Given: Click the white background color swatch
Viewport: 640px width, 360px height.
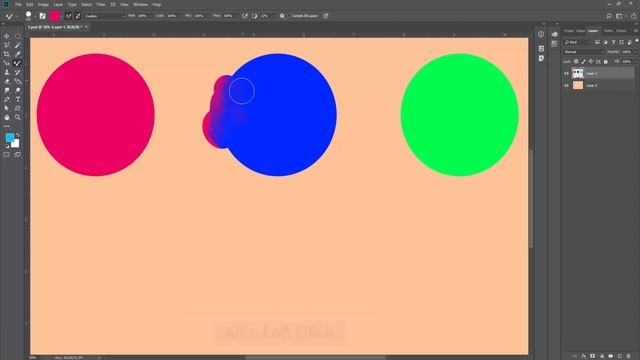Looking at the screenshot, I should tap(16, 144).
